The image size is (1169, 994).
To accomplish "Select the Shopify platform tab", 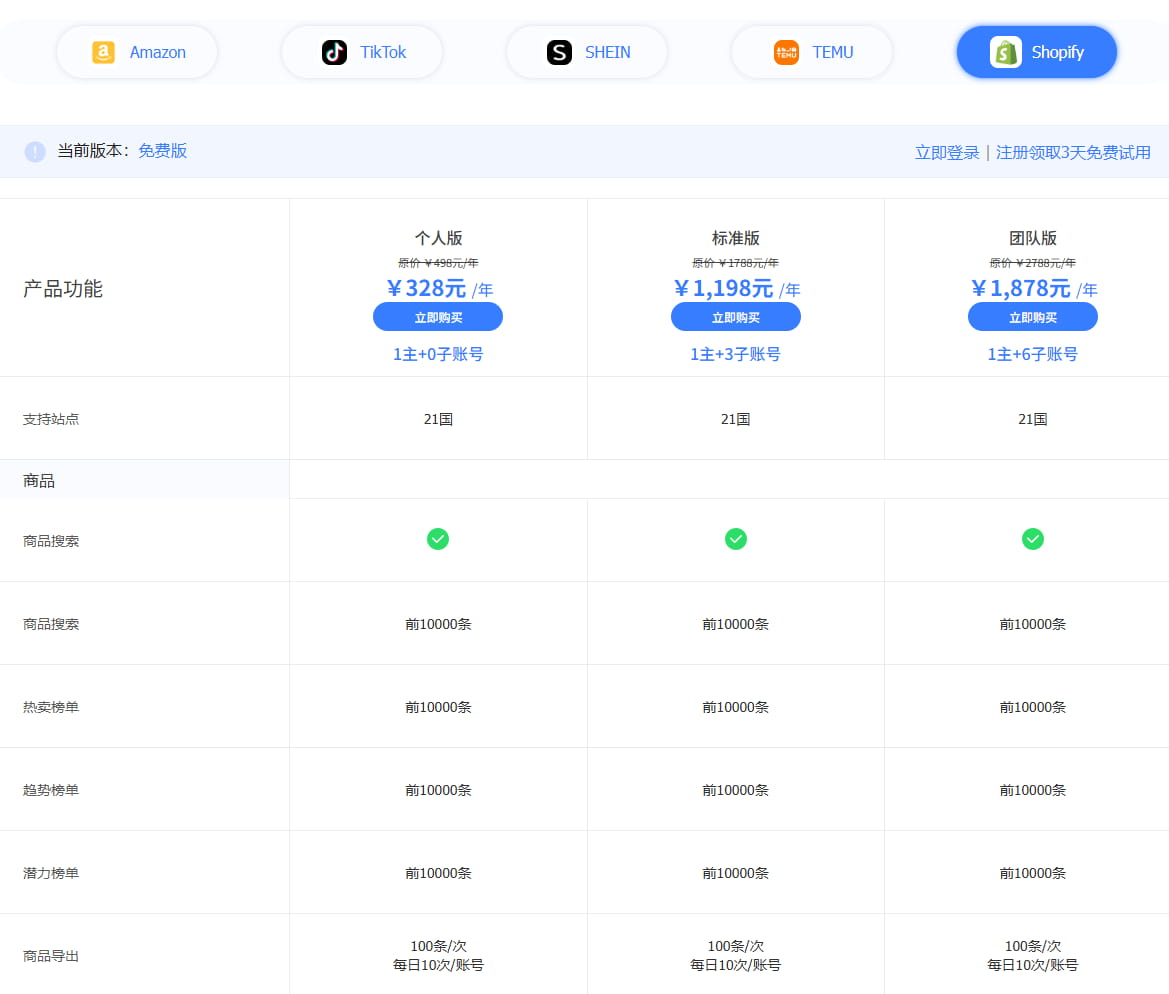I will coord(1037,52).
